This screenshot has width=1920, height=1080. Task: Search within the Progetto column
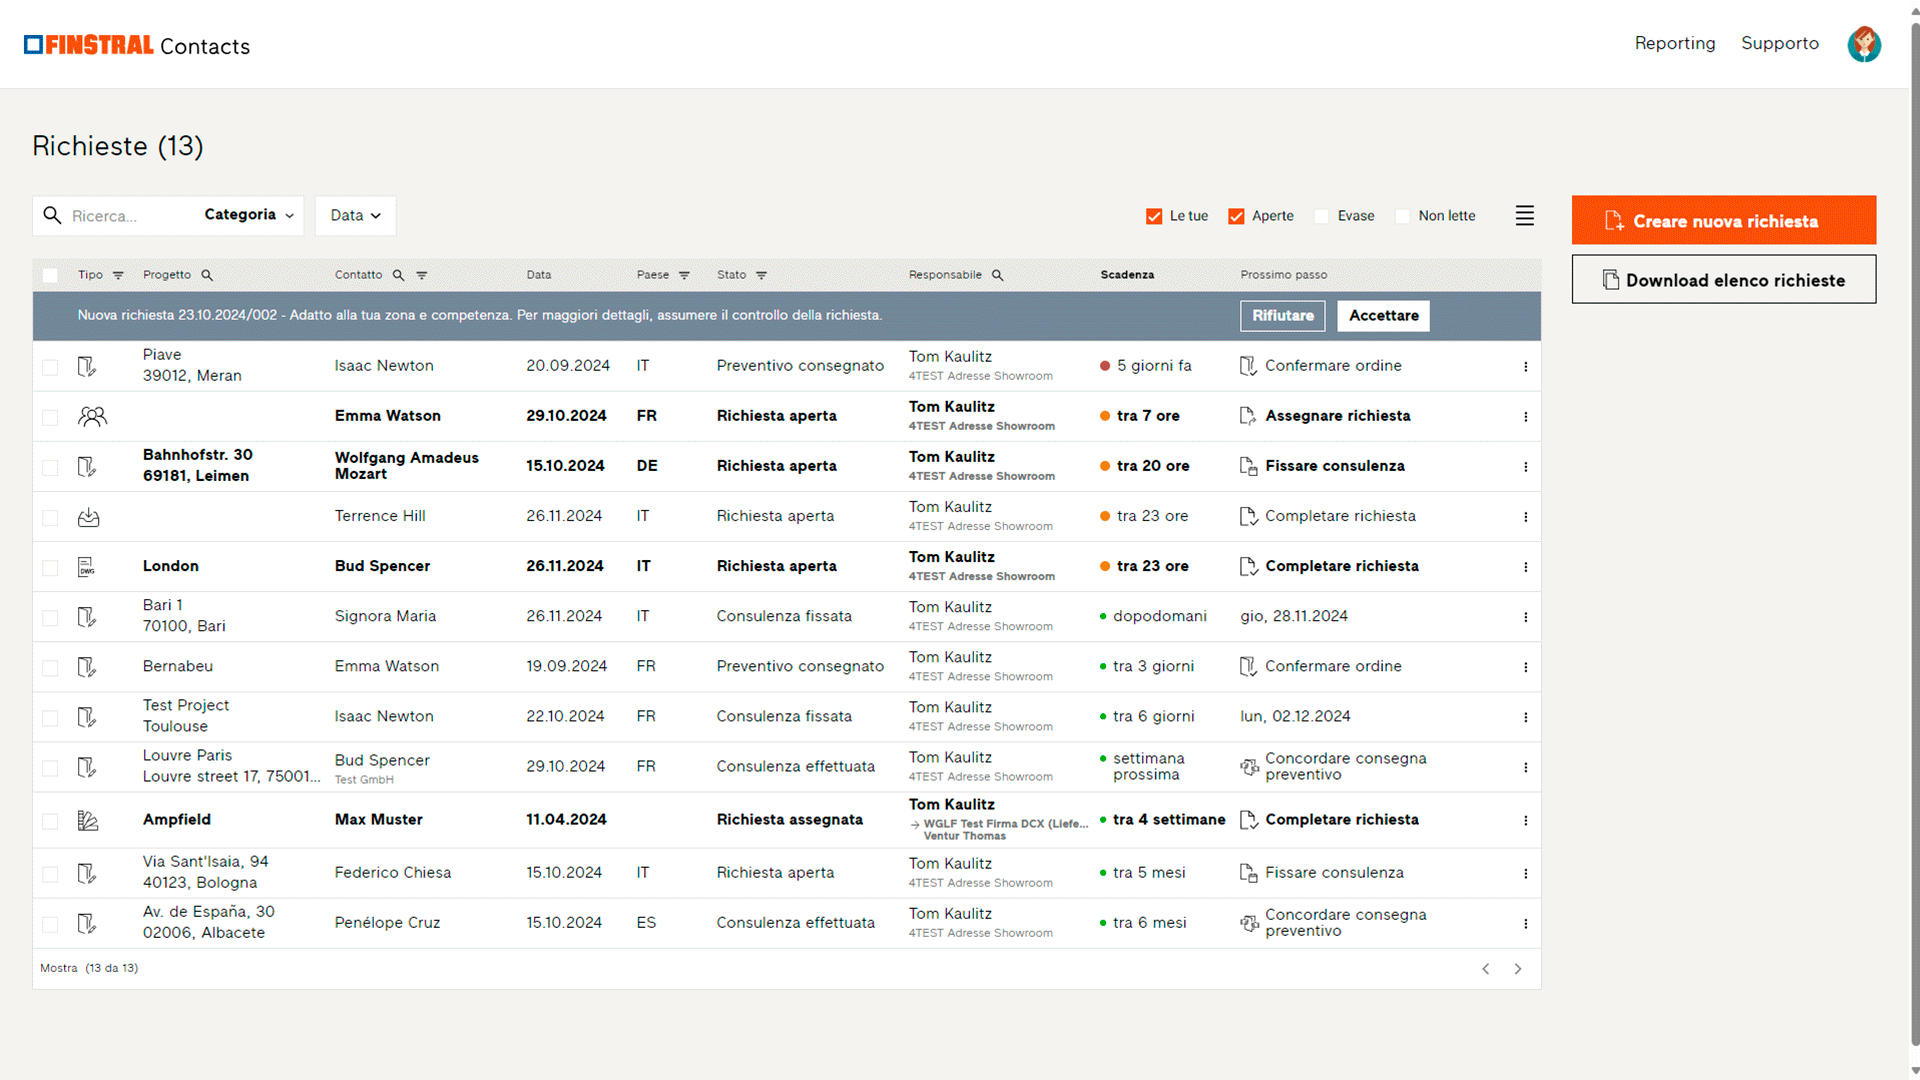pos(207,275)
